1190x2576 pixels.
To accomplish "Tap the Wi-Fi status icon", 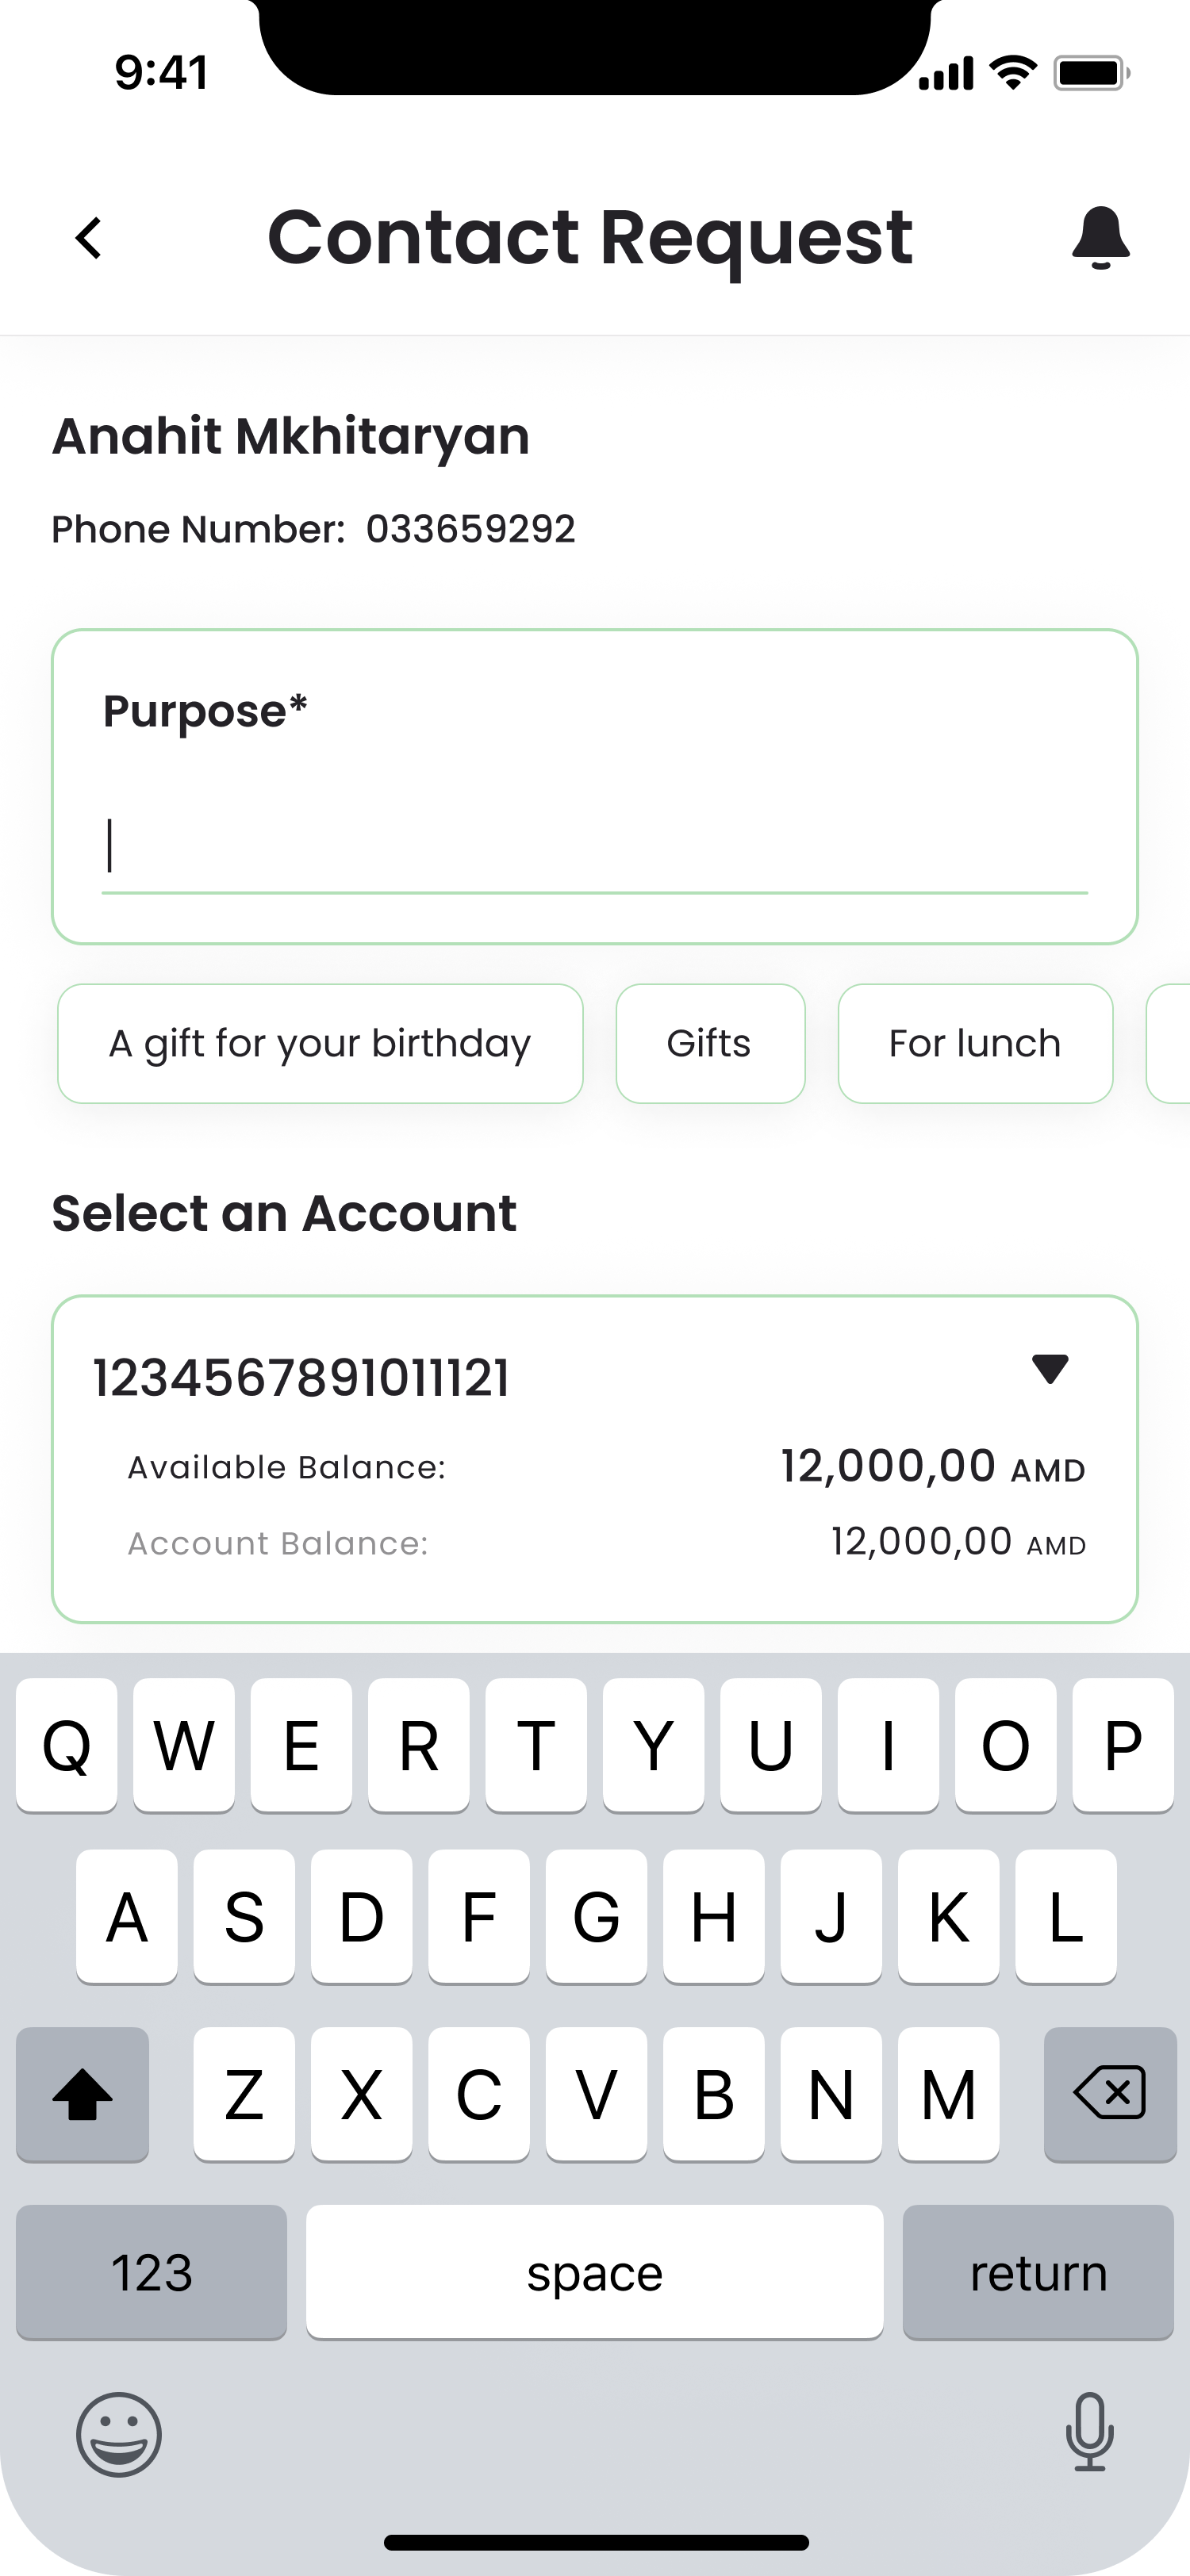I will click(1013, 73).
